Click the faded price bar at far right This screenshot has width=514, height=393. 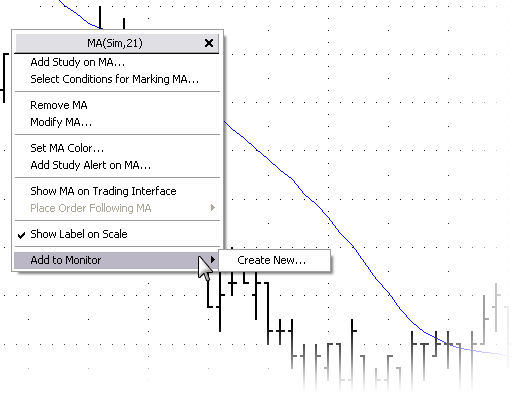coord(496,307)
